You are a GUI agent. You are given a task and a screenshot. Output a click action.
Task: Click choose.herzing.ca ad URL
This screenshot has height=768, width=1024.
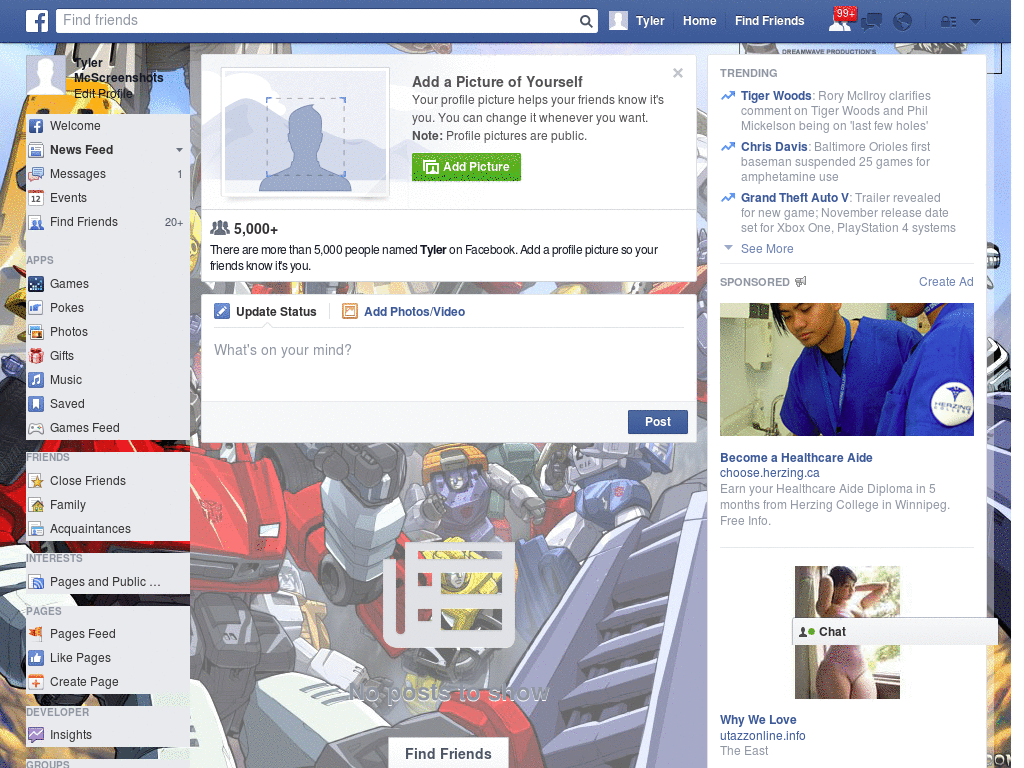pyautogui.click(x=769, y=473)
